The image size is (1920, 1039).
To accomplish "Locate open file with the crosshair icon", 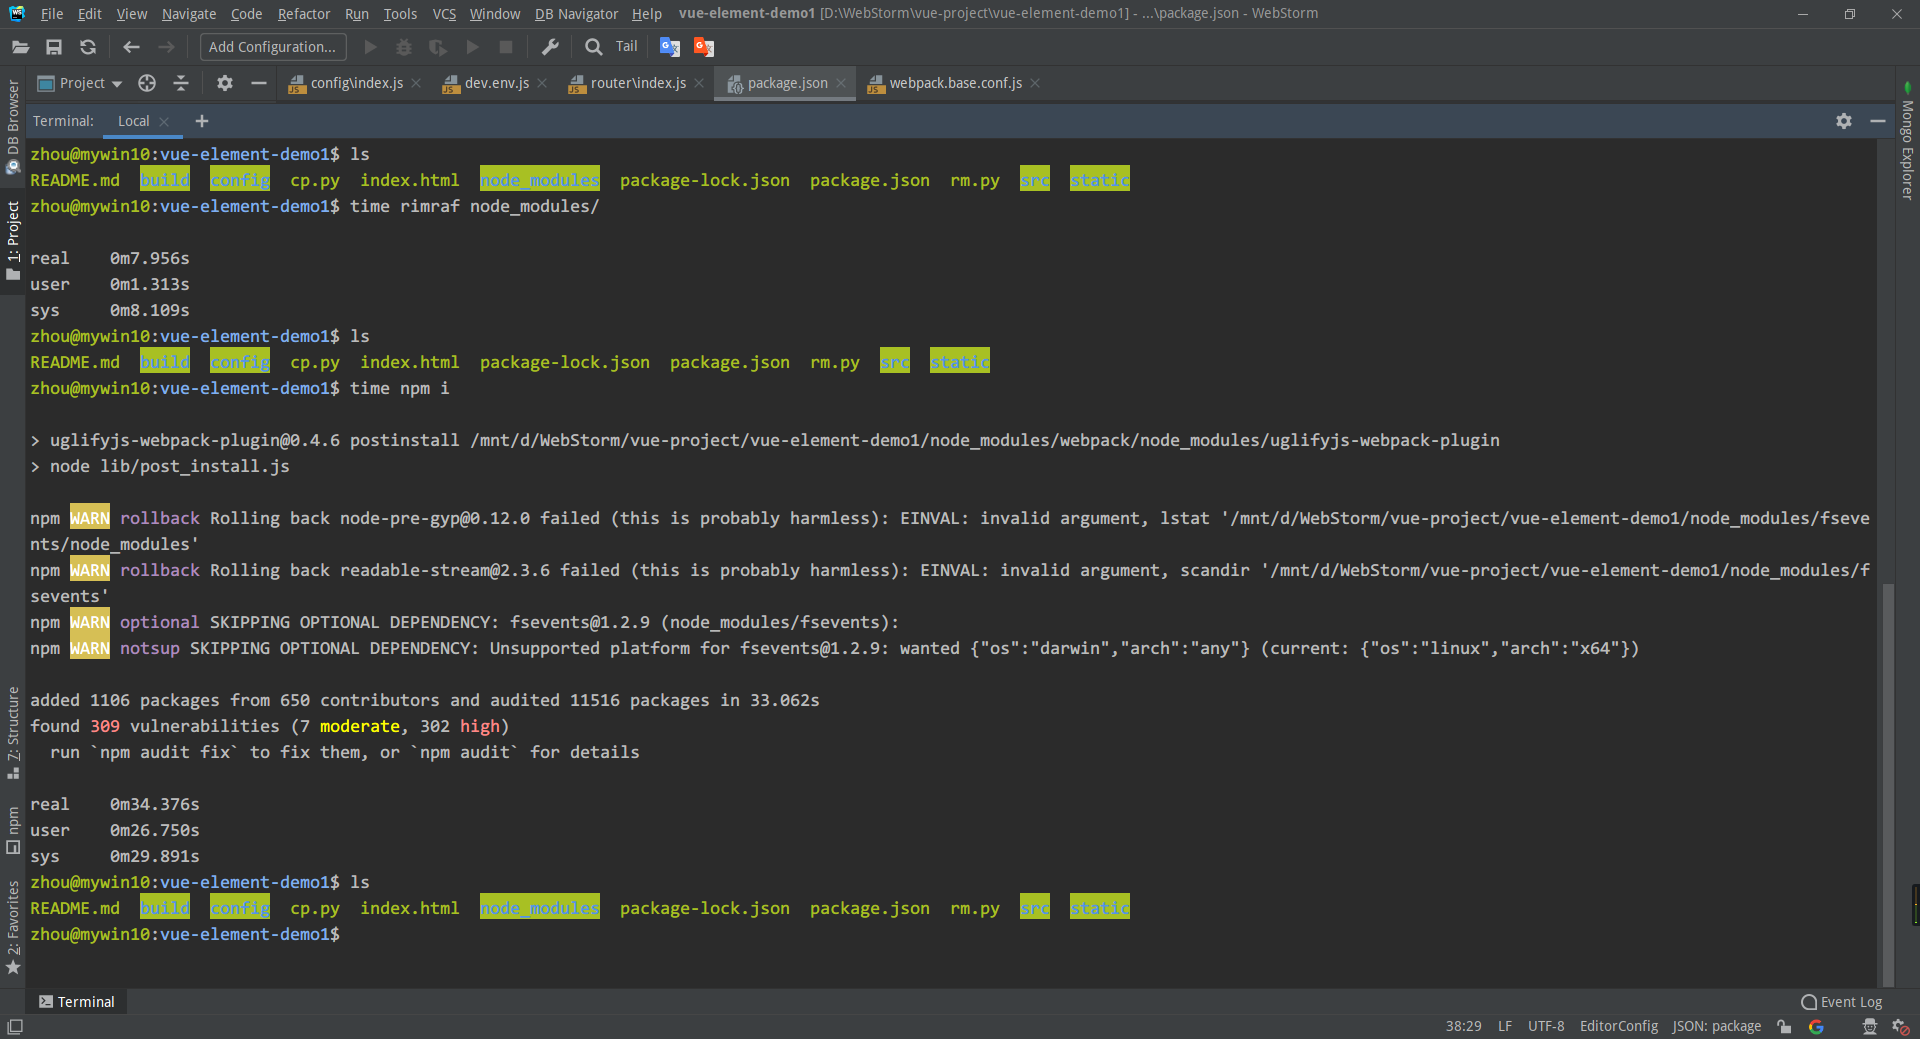I will pos(146,83).
